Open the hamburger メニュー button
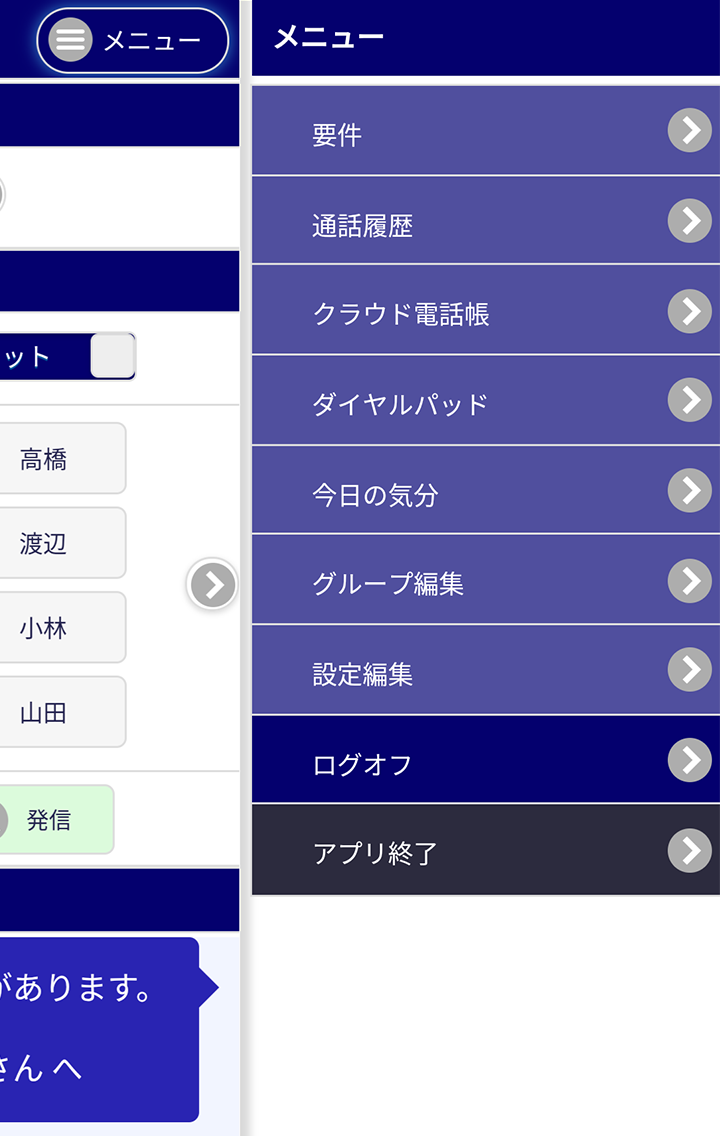Viewport: 720px width, 1136px height. 133,41
